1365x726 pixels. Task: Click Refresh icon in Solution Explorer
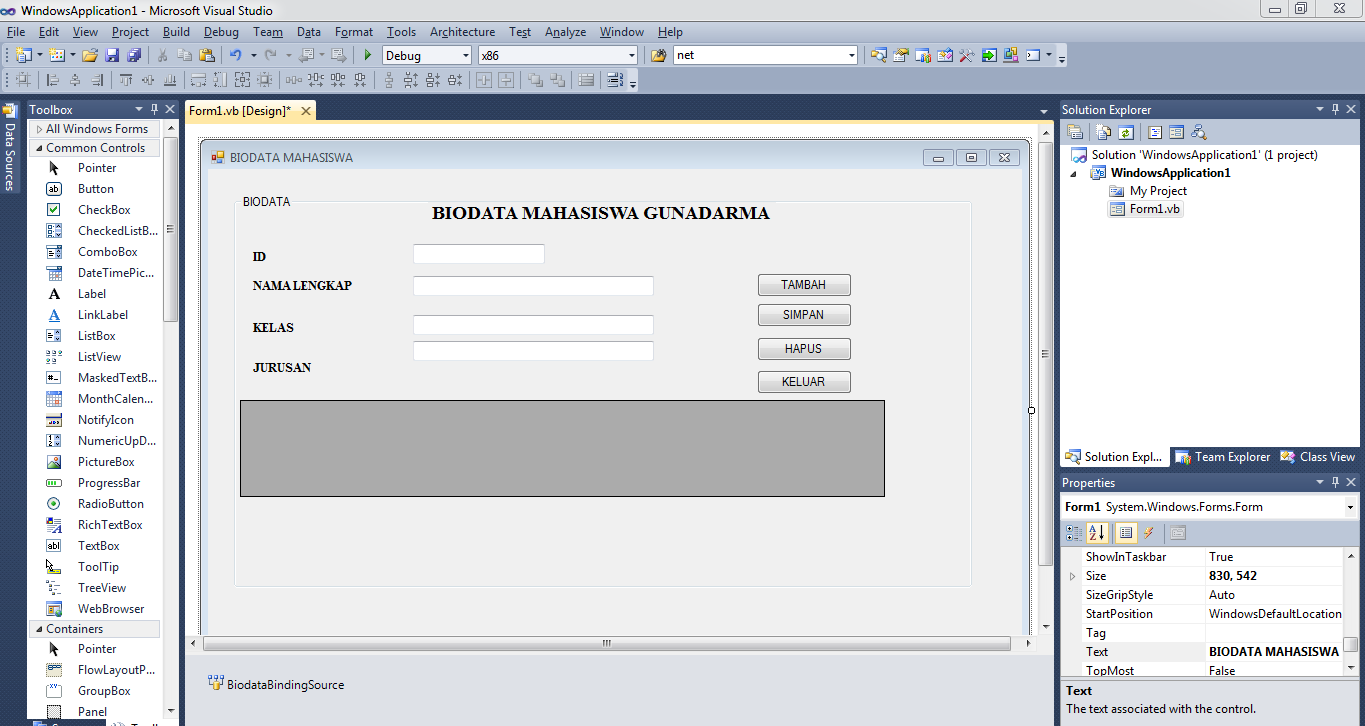point(1126,132)
